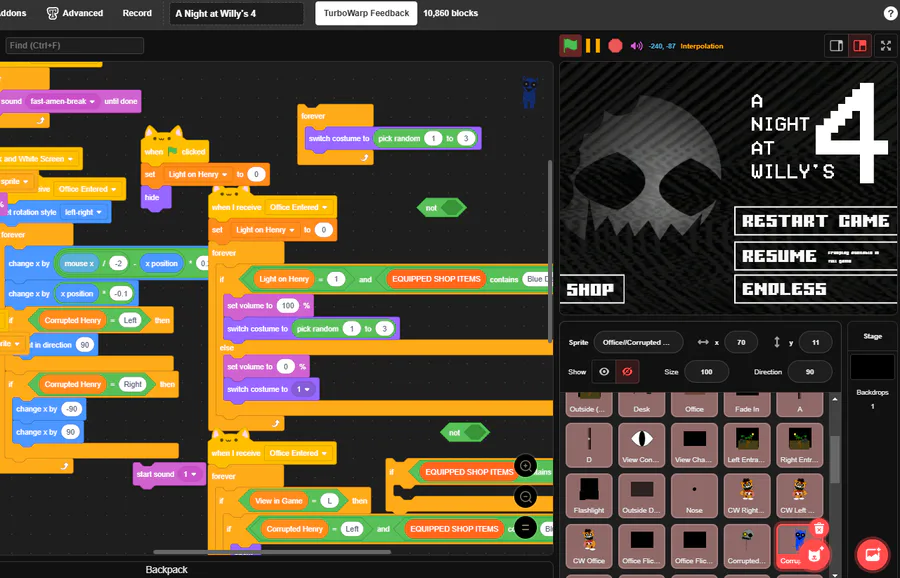Select the Flashlight sprite
This screenshot has width=900, height=578.
tap(589, 495)
